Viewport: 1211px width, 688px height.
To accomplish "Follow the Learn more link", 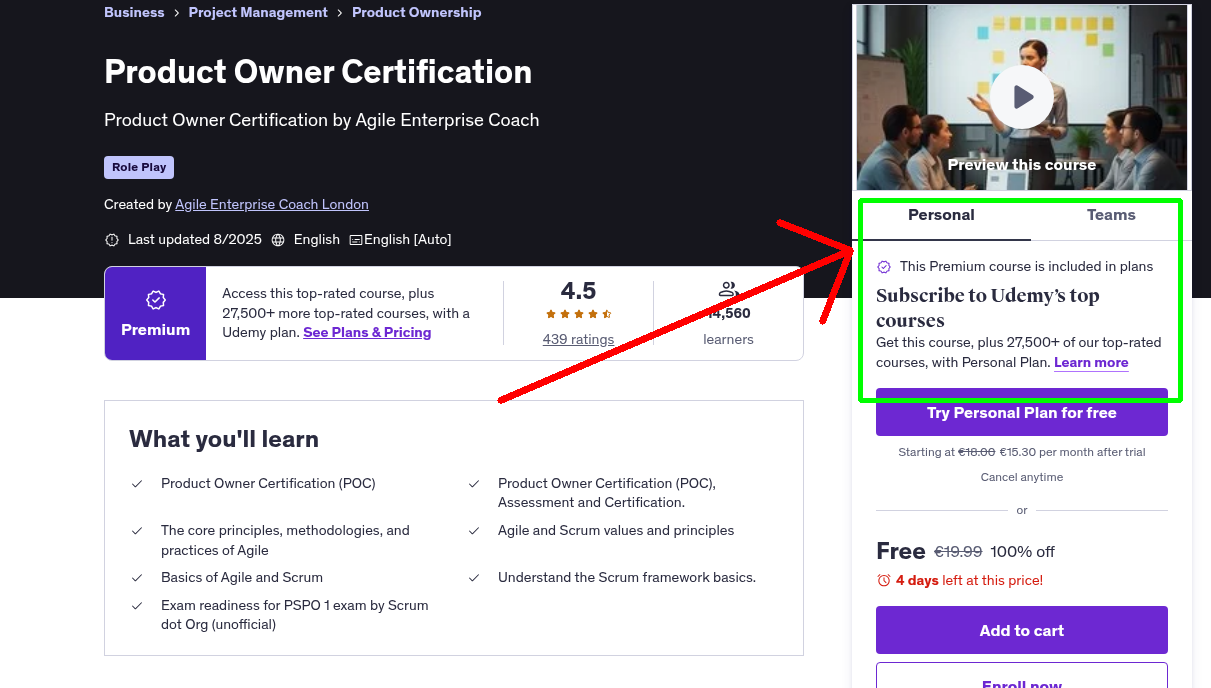I will click(1091, 362).
